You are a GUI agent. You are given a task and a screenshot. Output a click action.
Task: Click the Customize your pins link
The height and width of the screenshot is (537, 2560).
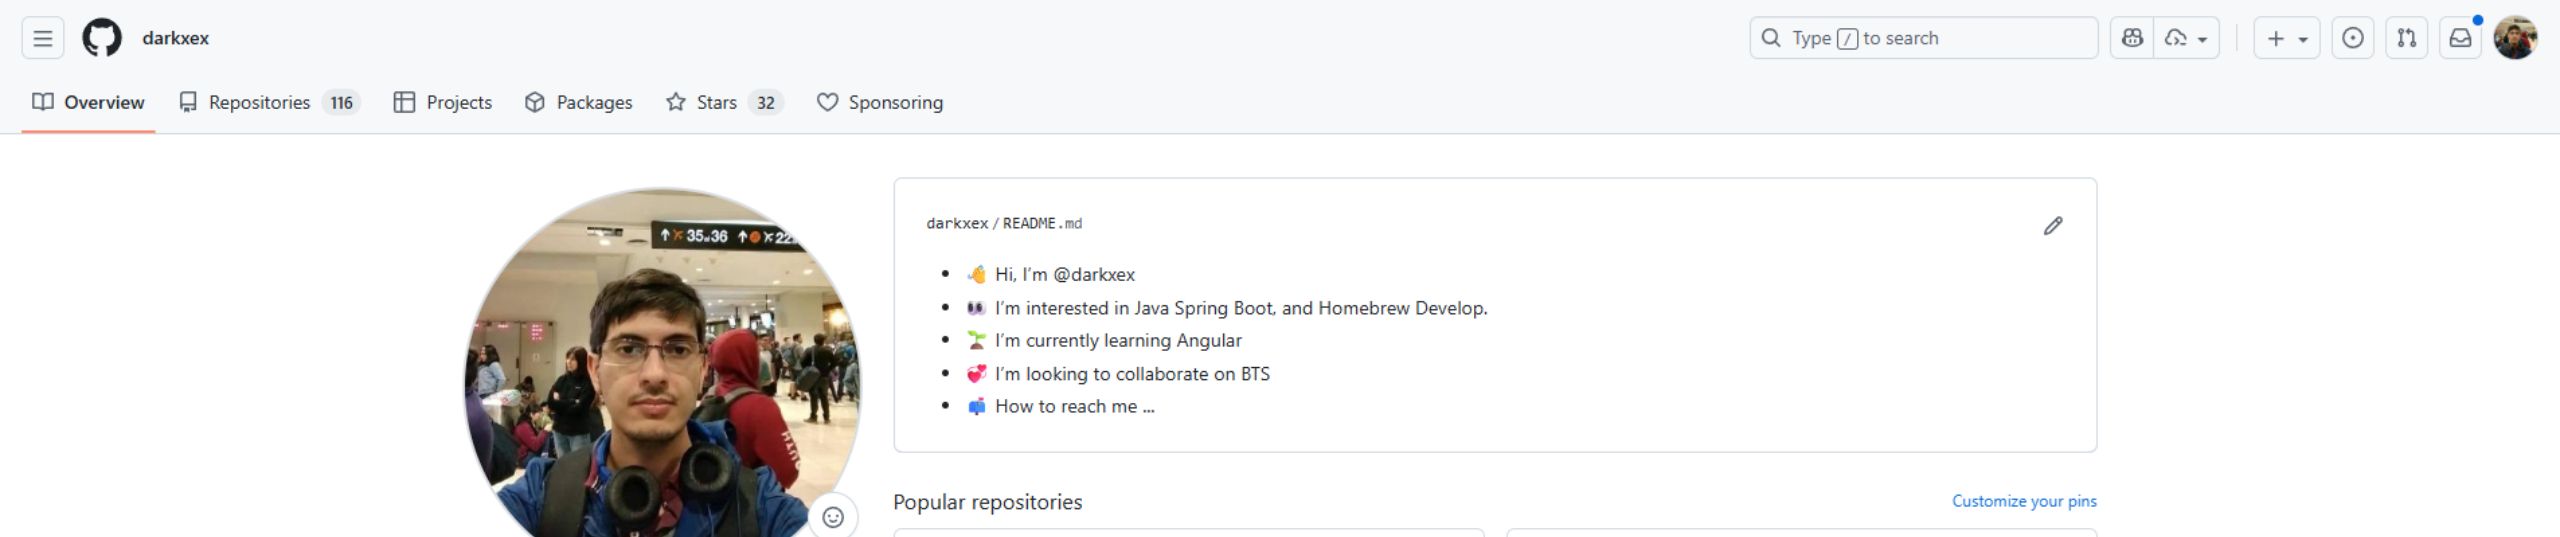2024,501
